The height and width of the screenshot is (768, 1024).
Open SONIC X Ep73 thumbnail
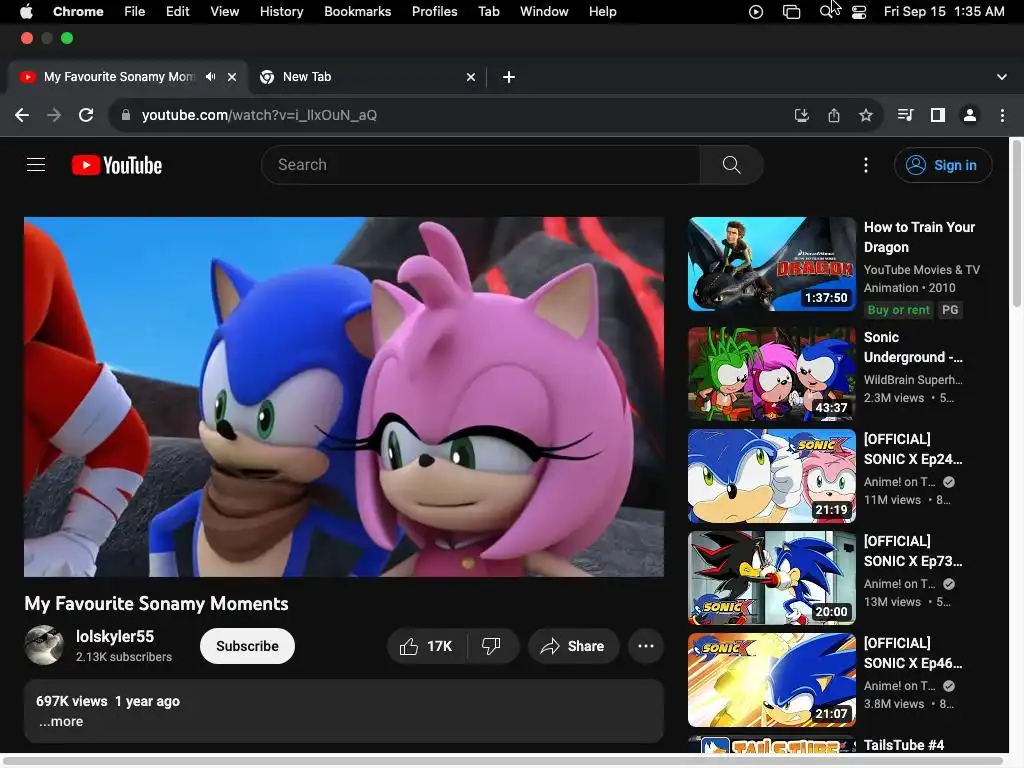pyautogui.click(x=772, y=578)
